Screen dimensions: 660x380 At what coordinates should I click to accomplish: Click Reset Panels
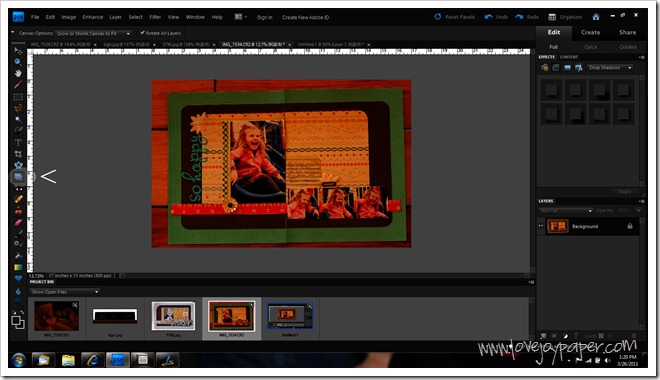coord(455,17)
